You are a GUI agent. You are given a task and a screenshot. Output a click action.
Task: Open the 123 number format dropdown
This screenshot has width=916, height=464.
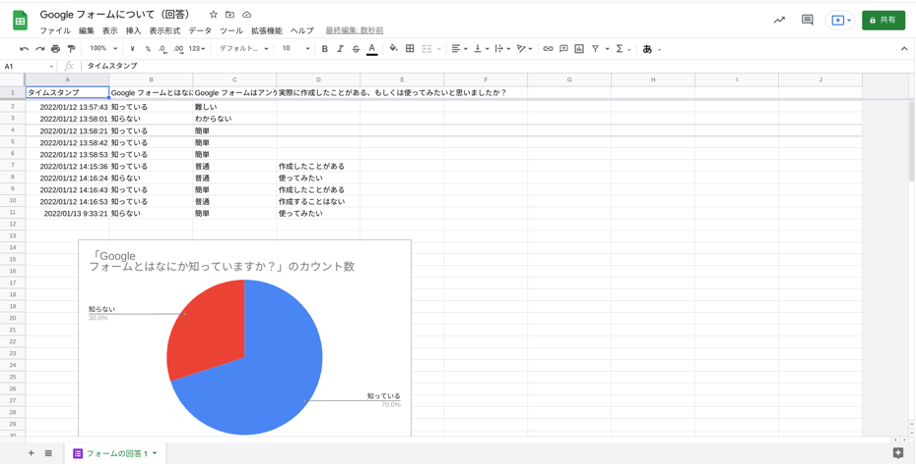coord(197,49)
